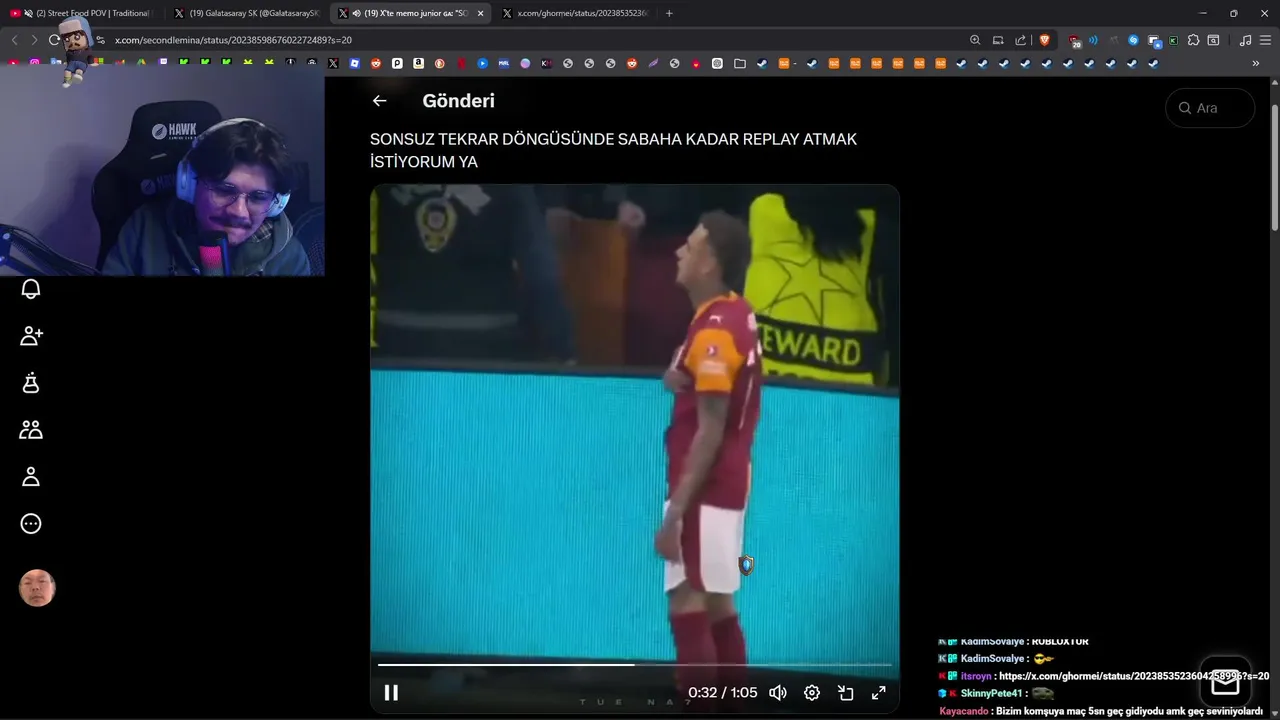Click SkinnyPete41 username in chat
The width and height of the screenshot is (1280, 720).
coord(991,693)
